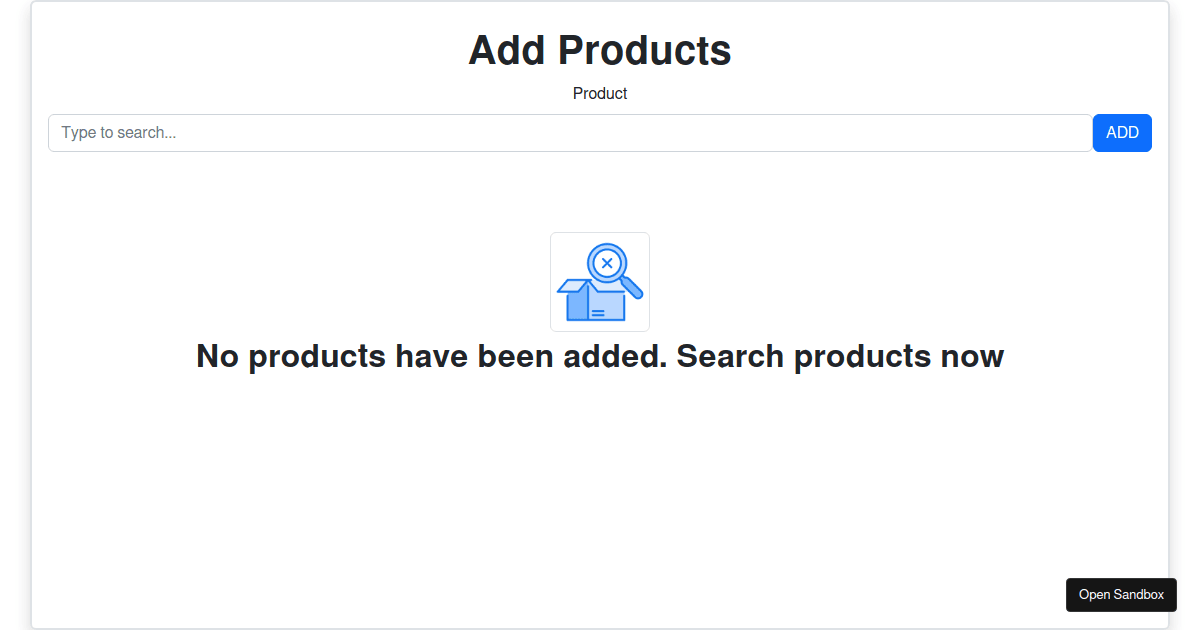Click the empty-state product search illustration
Viewport: 1200px width, 630px height.
(x=600, y=282)
